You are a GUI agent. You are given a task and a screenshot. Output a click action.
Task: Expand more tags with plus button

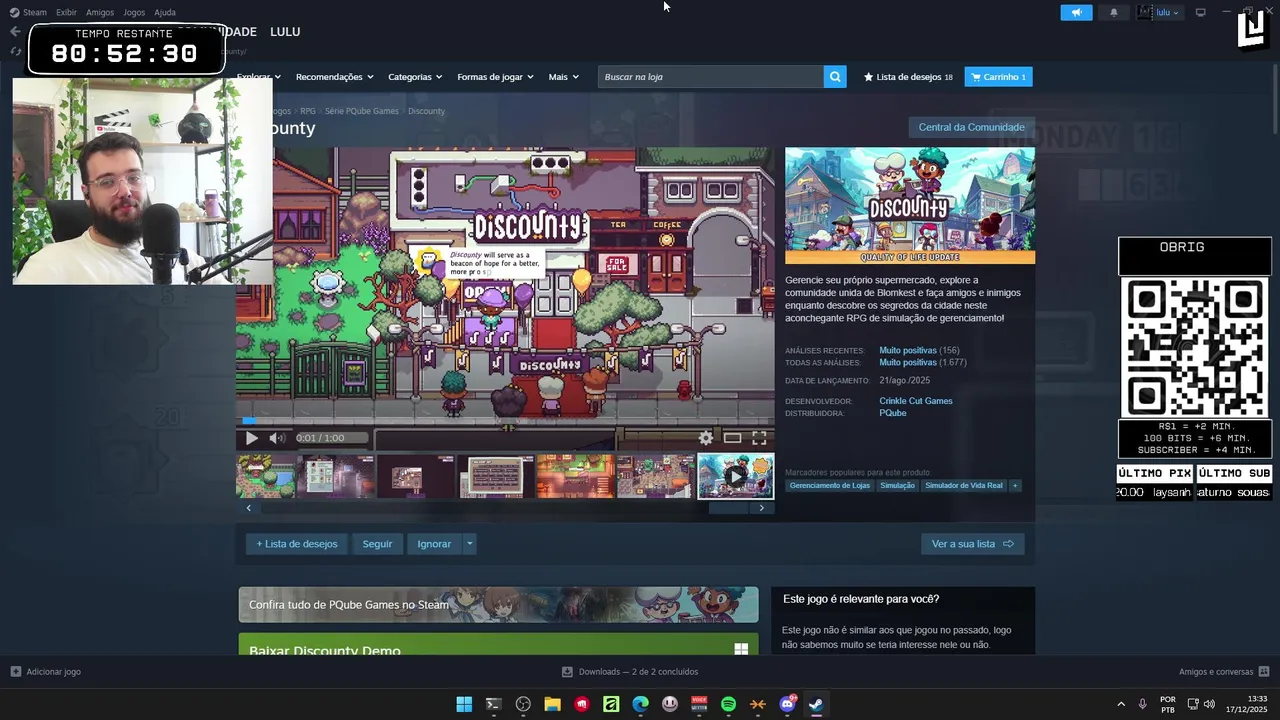pos(1015,486)
